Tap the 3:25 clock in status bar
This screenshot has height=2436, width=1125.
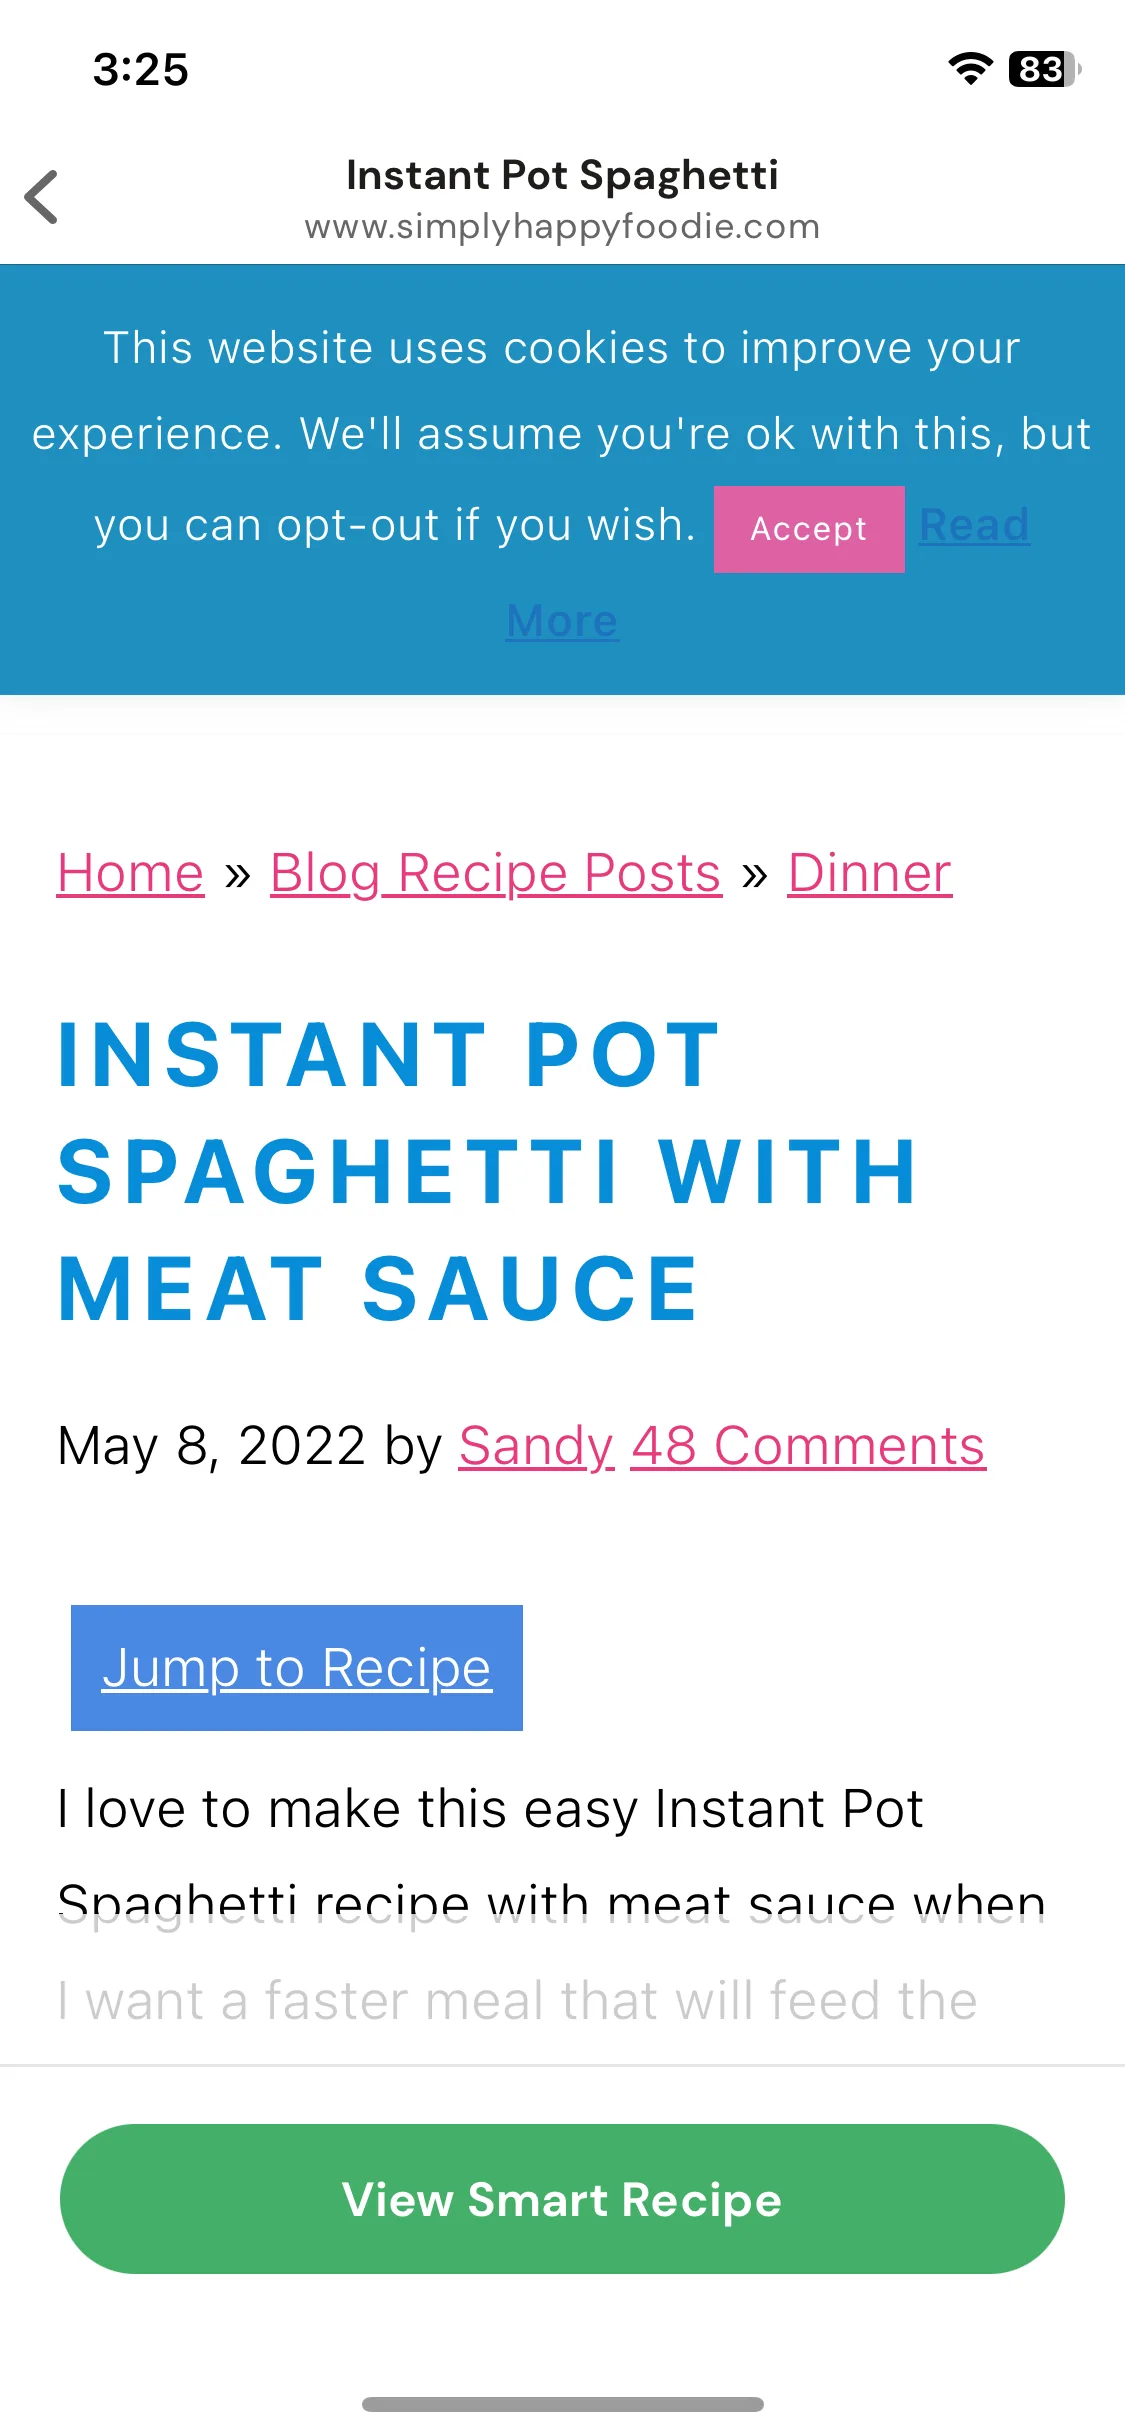click(x=141, y=70)
